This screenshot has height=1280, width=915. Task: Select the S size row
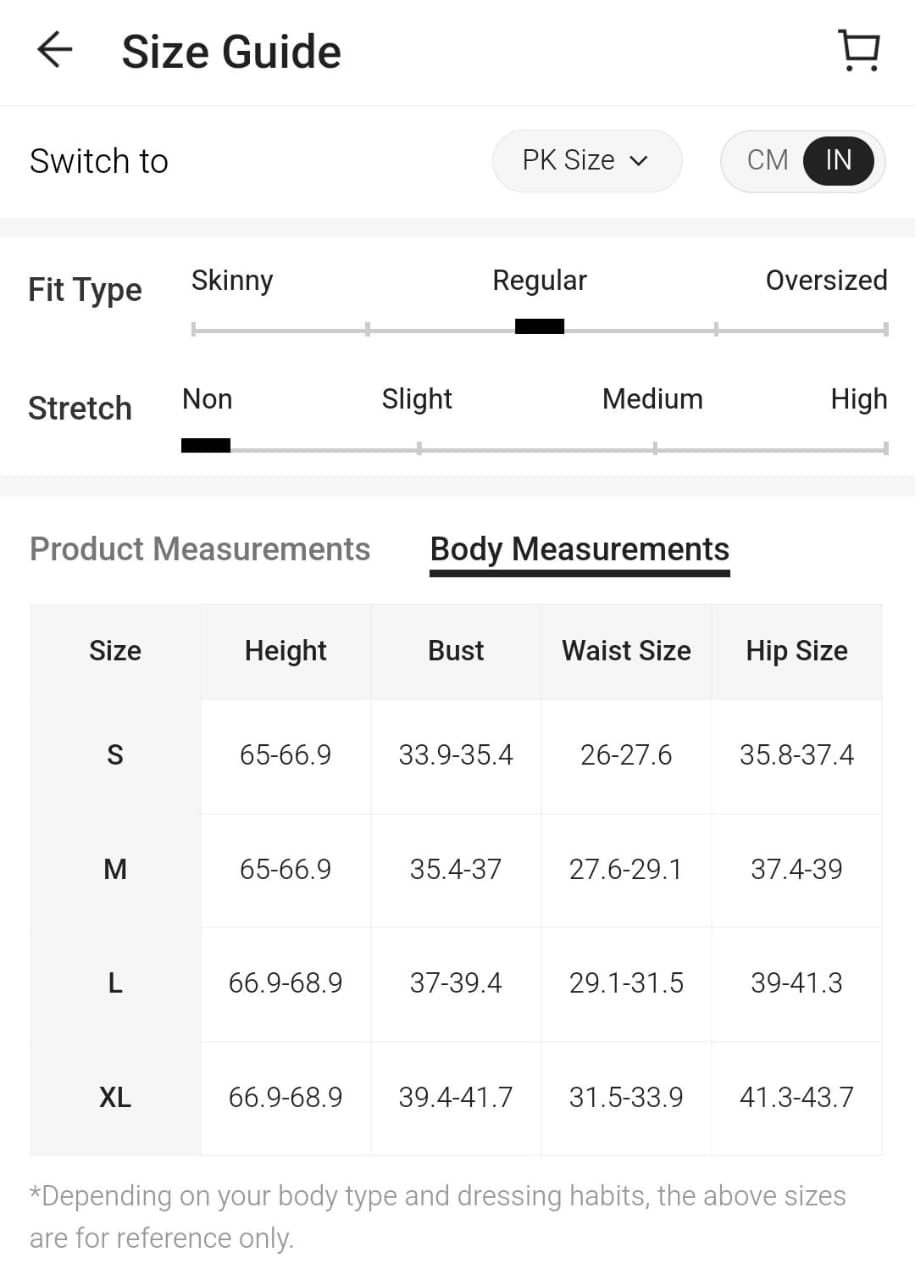click(115, 755)
